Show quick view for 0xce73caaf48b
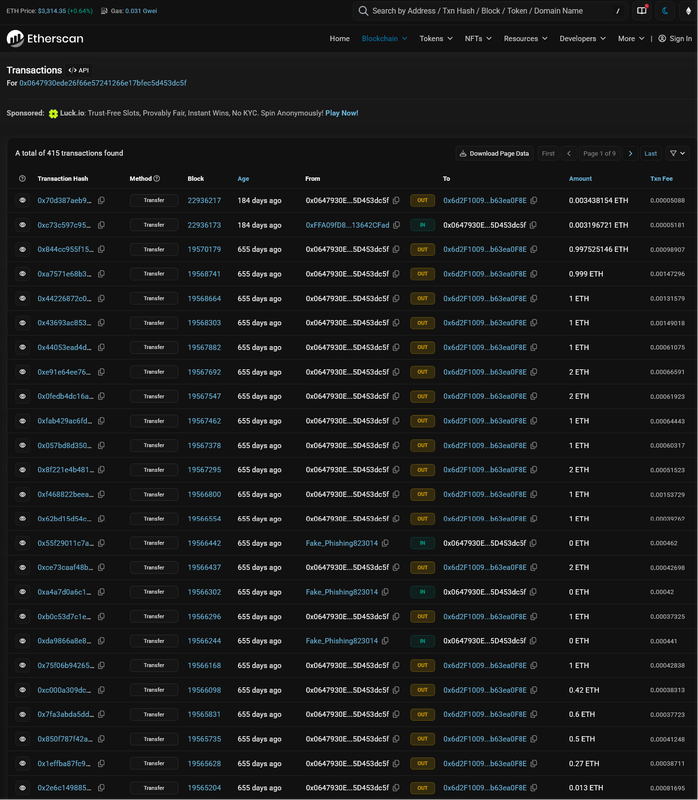The height and width of the screenshot is (800, 698). pyautogui.click(x=22, y=567)
